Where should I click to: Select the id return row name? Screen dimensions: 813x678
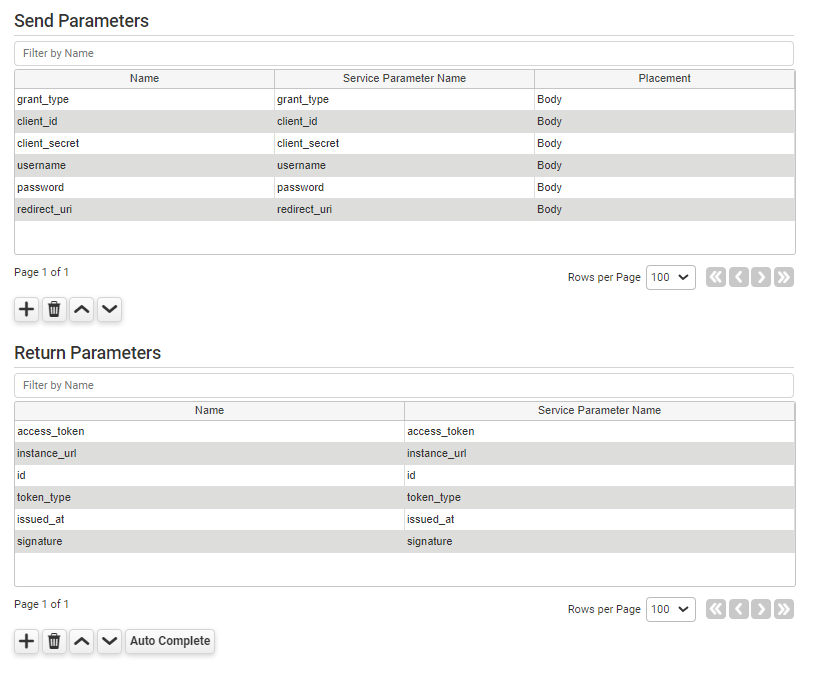tap(209, 475)
